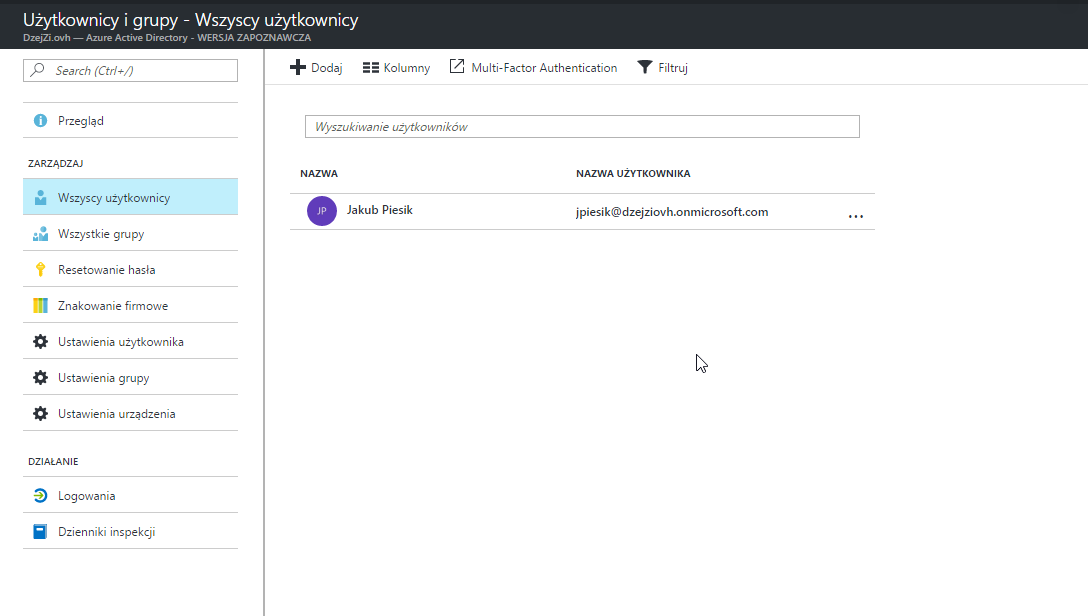The height and width of the screenshot is (616, 1088).
Task: Click the Resetowanie hasła key icon
Action: tap(40, 270)
